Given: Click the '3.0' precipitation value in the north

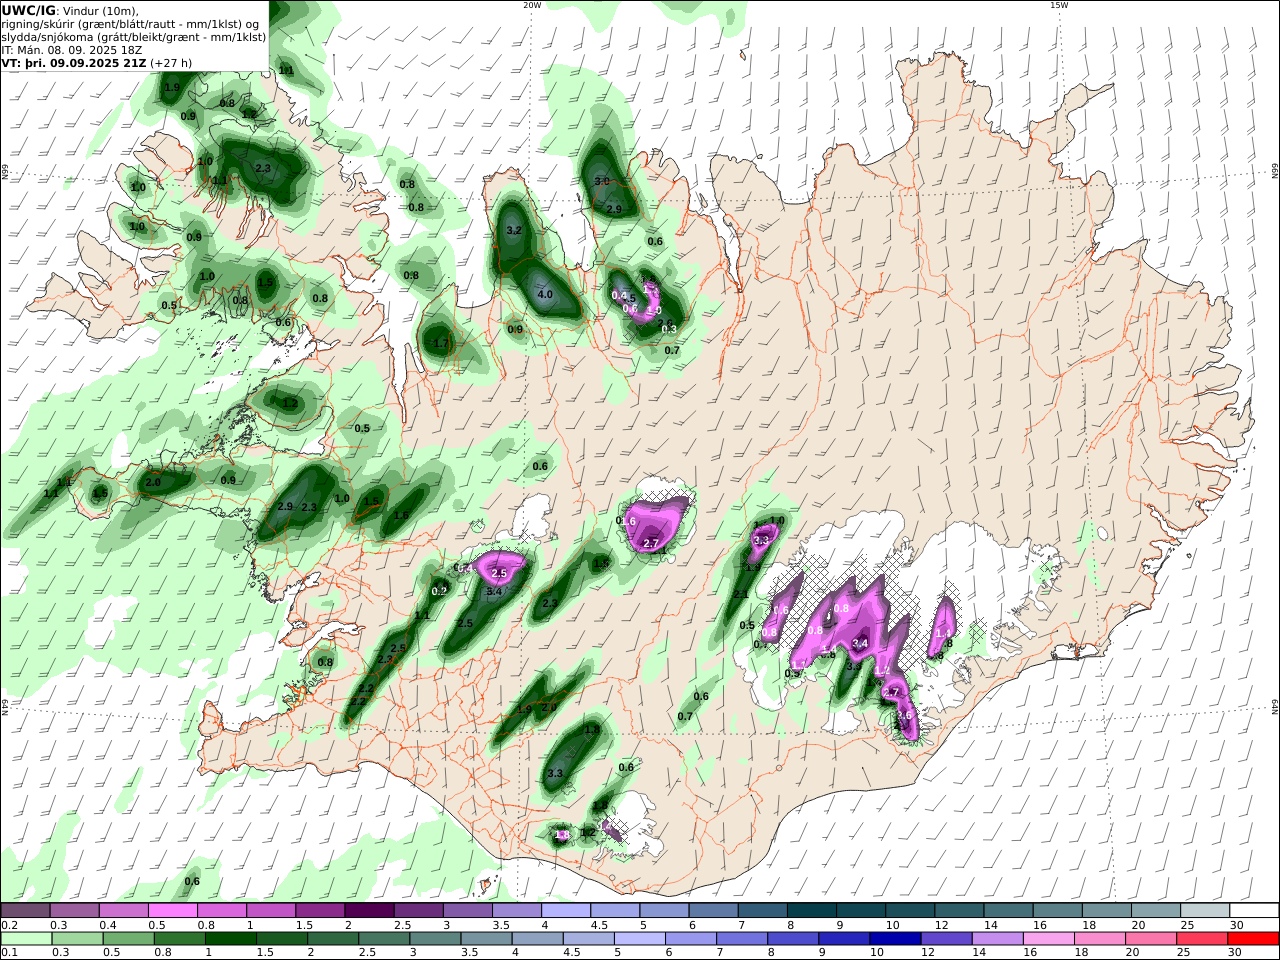Looking at the screenshot, I should click(602, 181).
